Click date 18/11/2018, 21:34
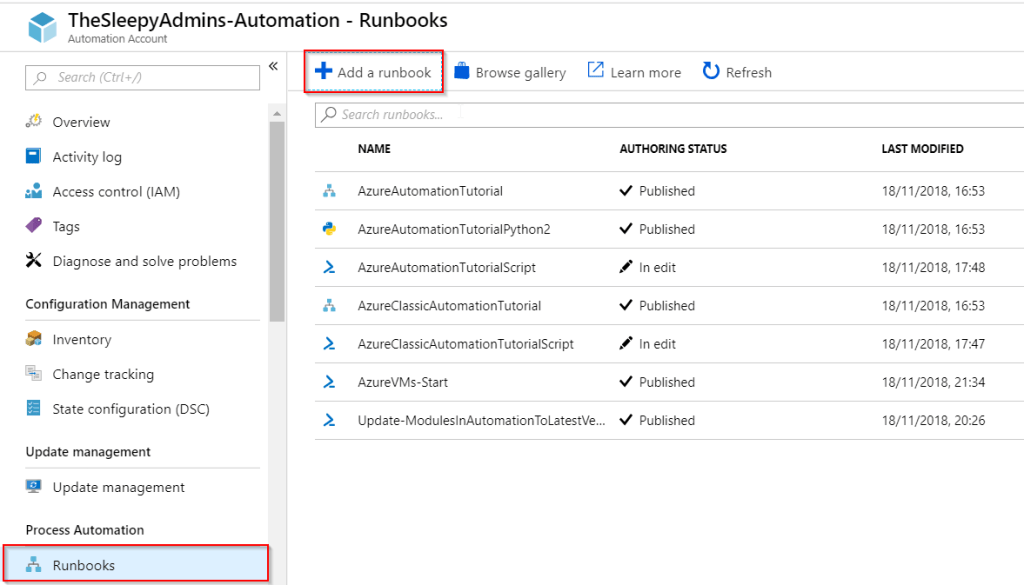The image size is (1024, 585). tap(933, 382)
